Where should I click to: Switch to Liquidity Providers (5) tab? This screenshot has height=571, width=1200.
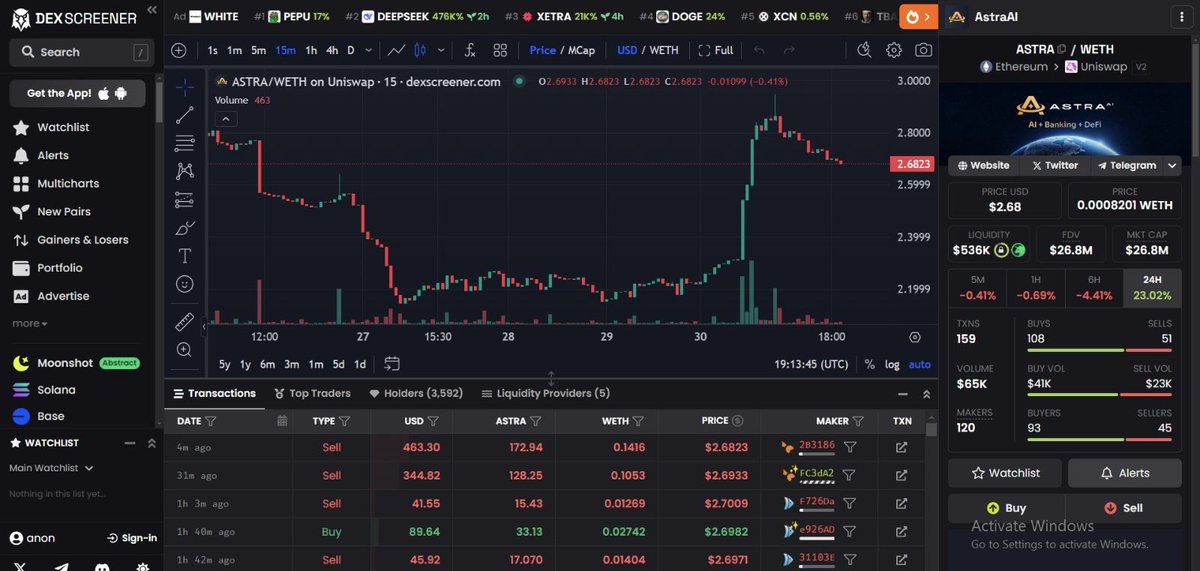point(546,394)
